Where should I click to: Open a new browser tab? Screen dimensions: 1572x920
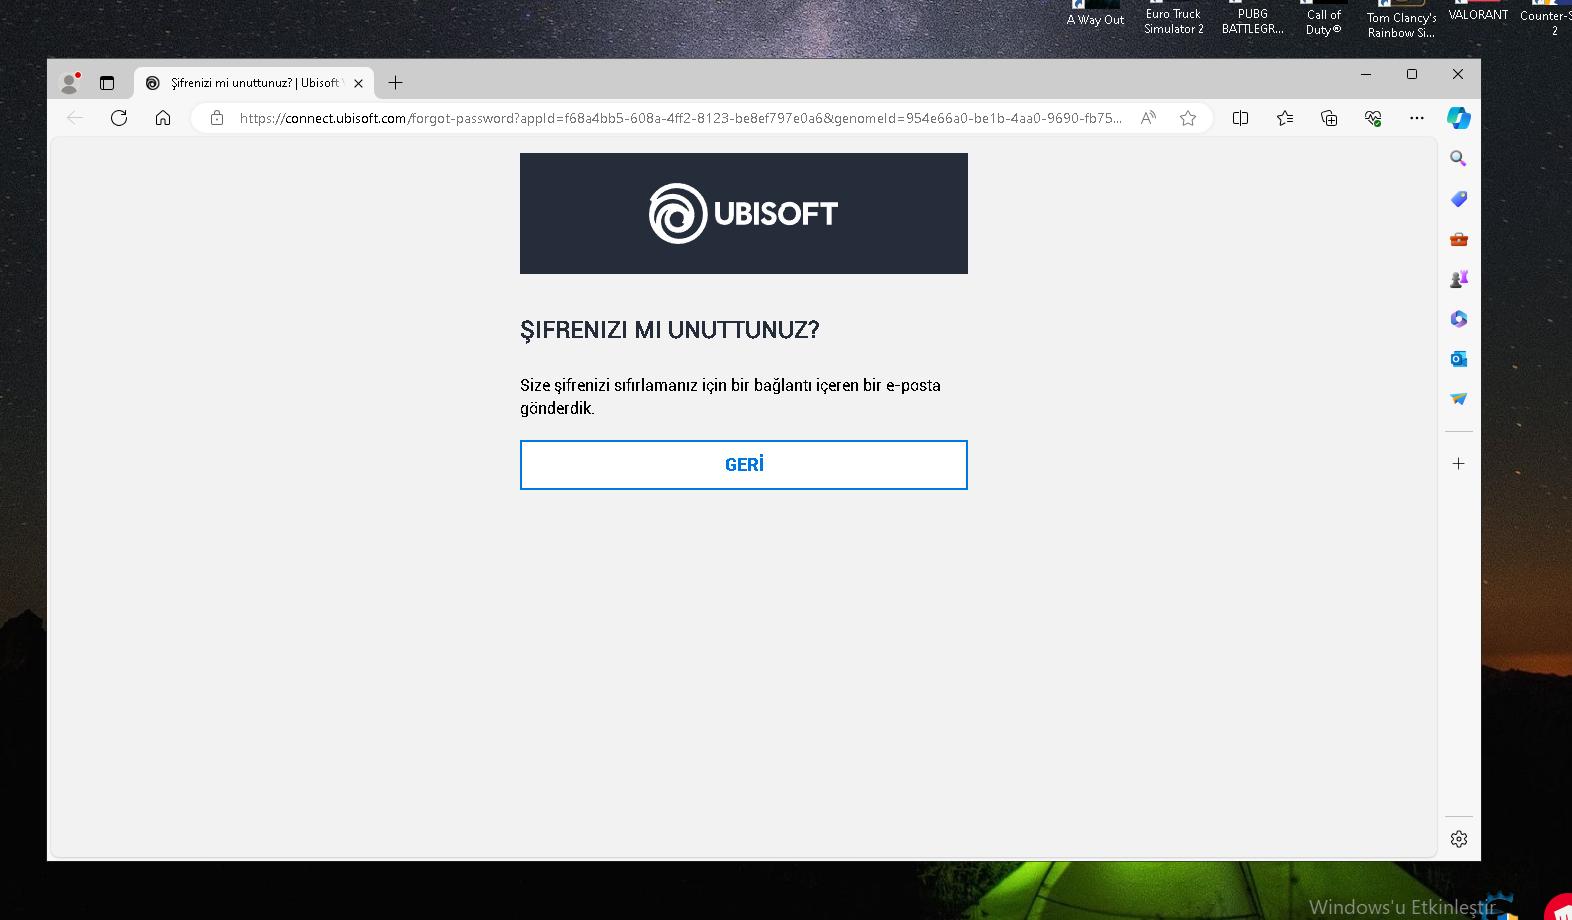[x=395, y=83]
